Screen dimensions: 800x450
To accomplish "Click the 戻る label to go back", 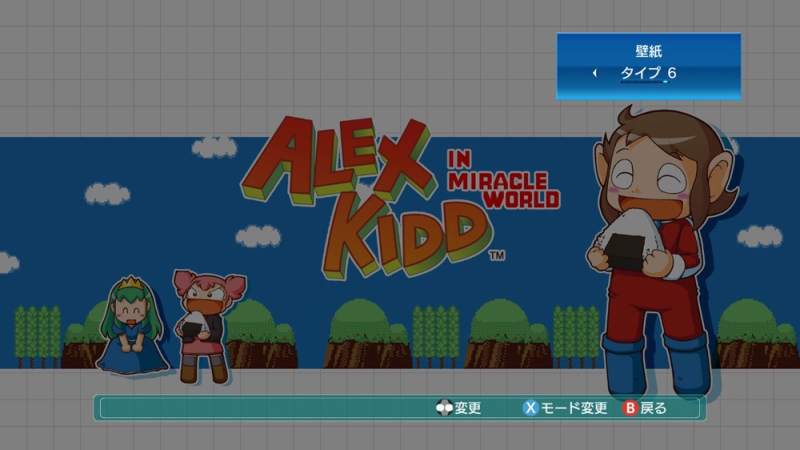I will 654,408.
